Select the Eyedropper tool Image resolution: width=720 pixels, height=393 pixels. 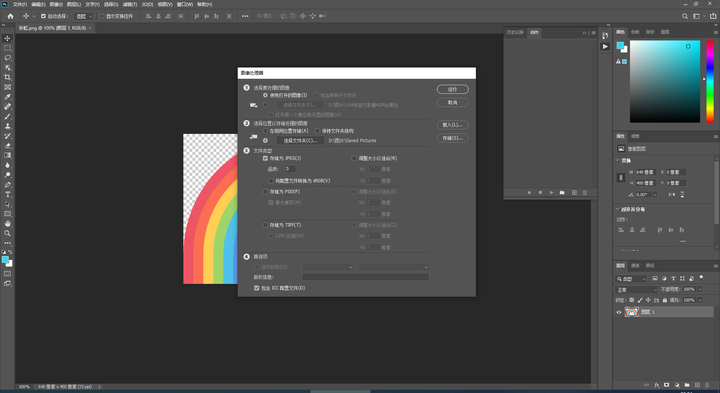tap(7, 97)
